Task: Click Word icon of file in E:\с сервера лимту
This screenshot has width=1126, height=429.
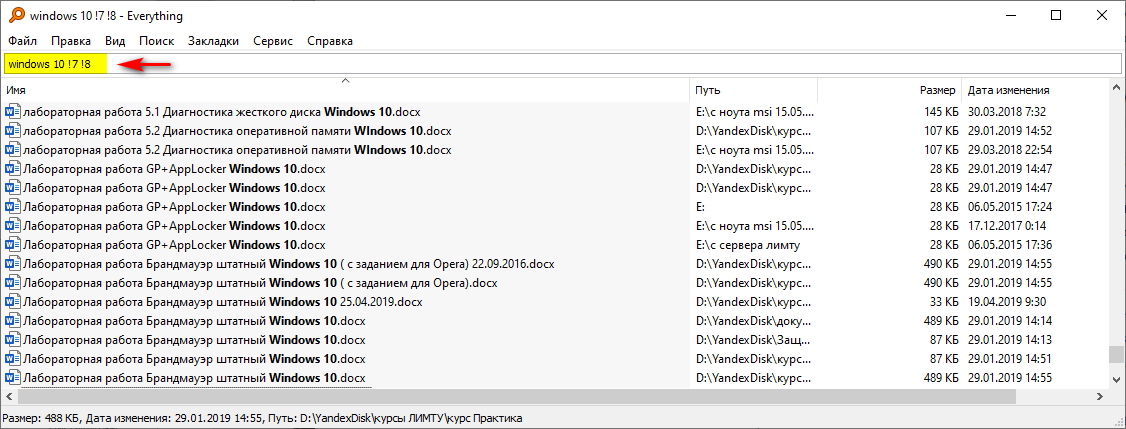Action: (12, 245)
